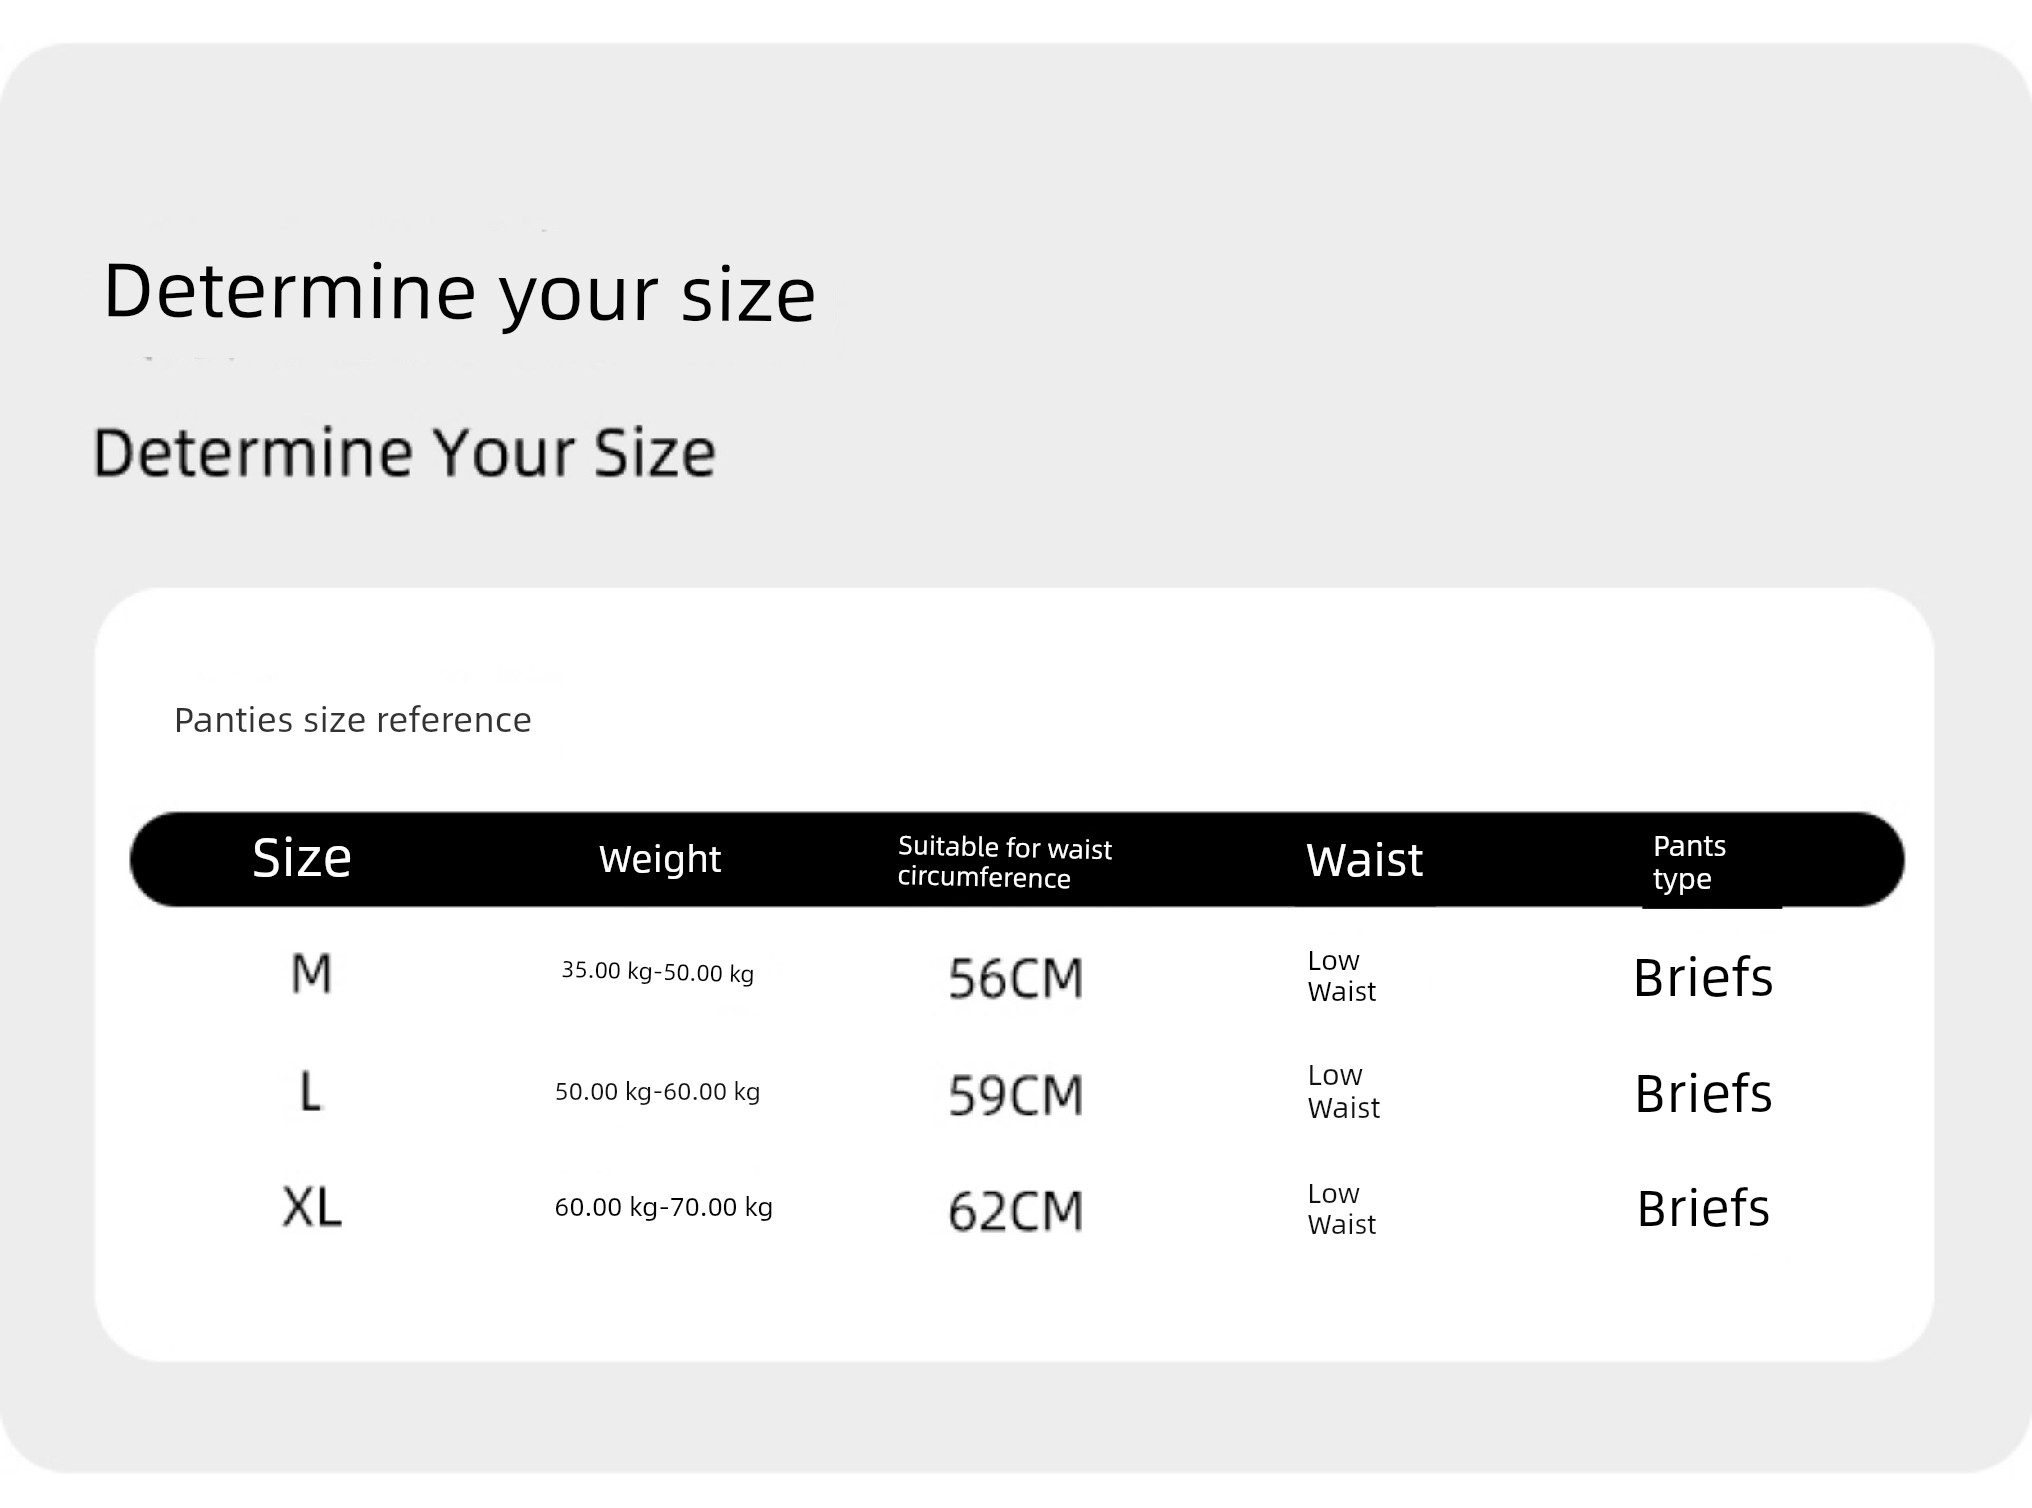The width and height of the screenshot is (2032, 1508).
Task: Click the 60.00 kg-70.00 kg weight range
Action: [x=663, y=1207]
